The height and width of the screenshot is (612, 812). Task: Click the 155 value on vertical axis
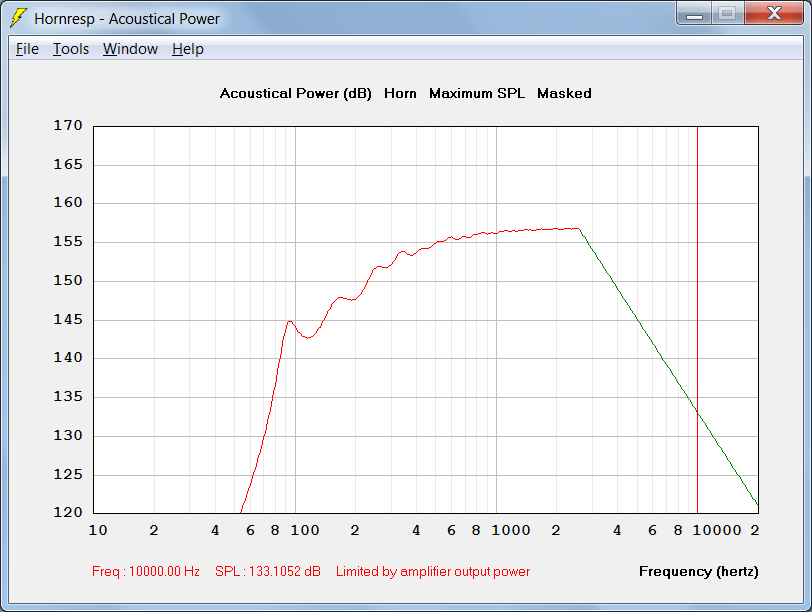pyautogui.click(x=68, y=241)
